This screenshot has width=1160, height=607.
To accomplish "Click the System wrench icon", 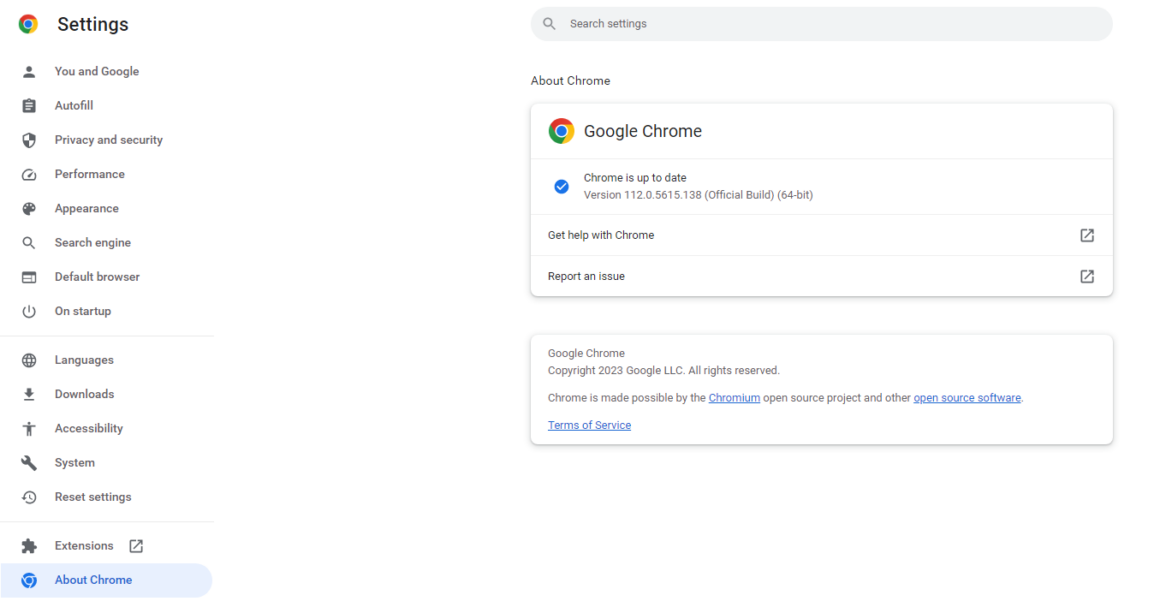I will 29,463.
